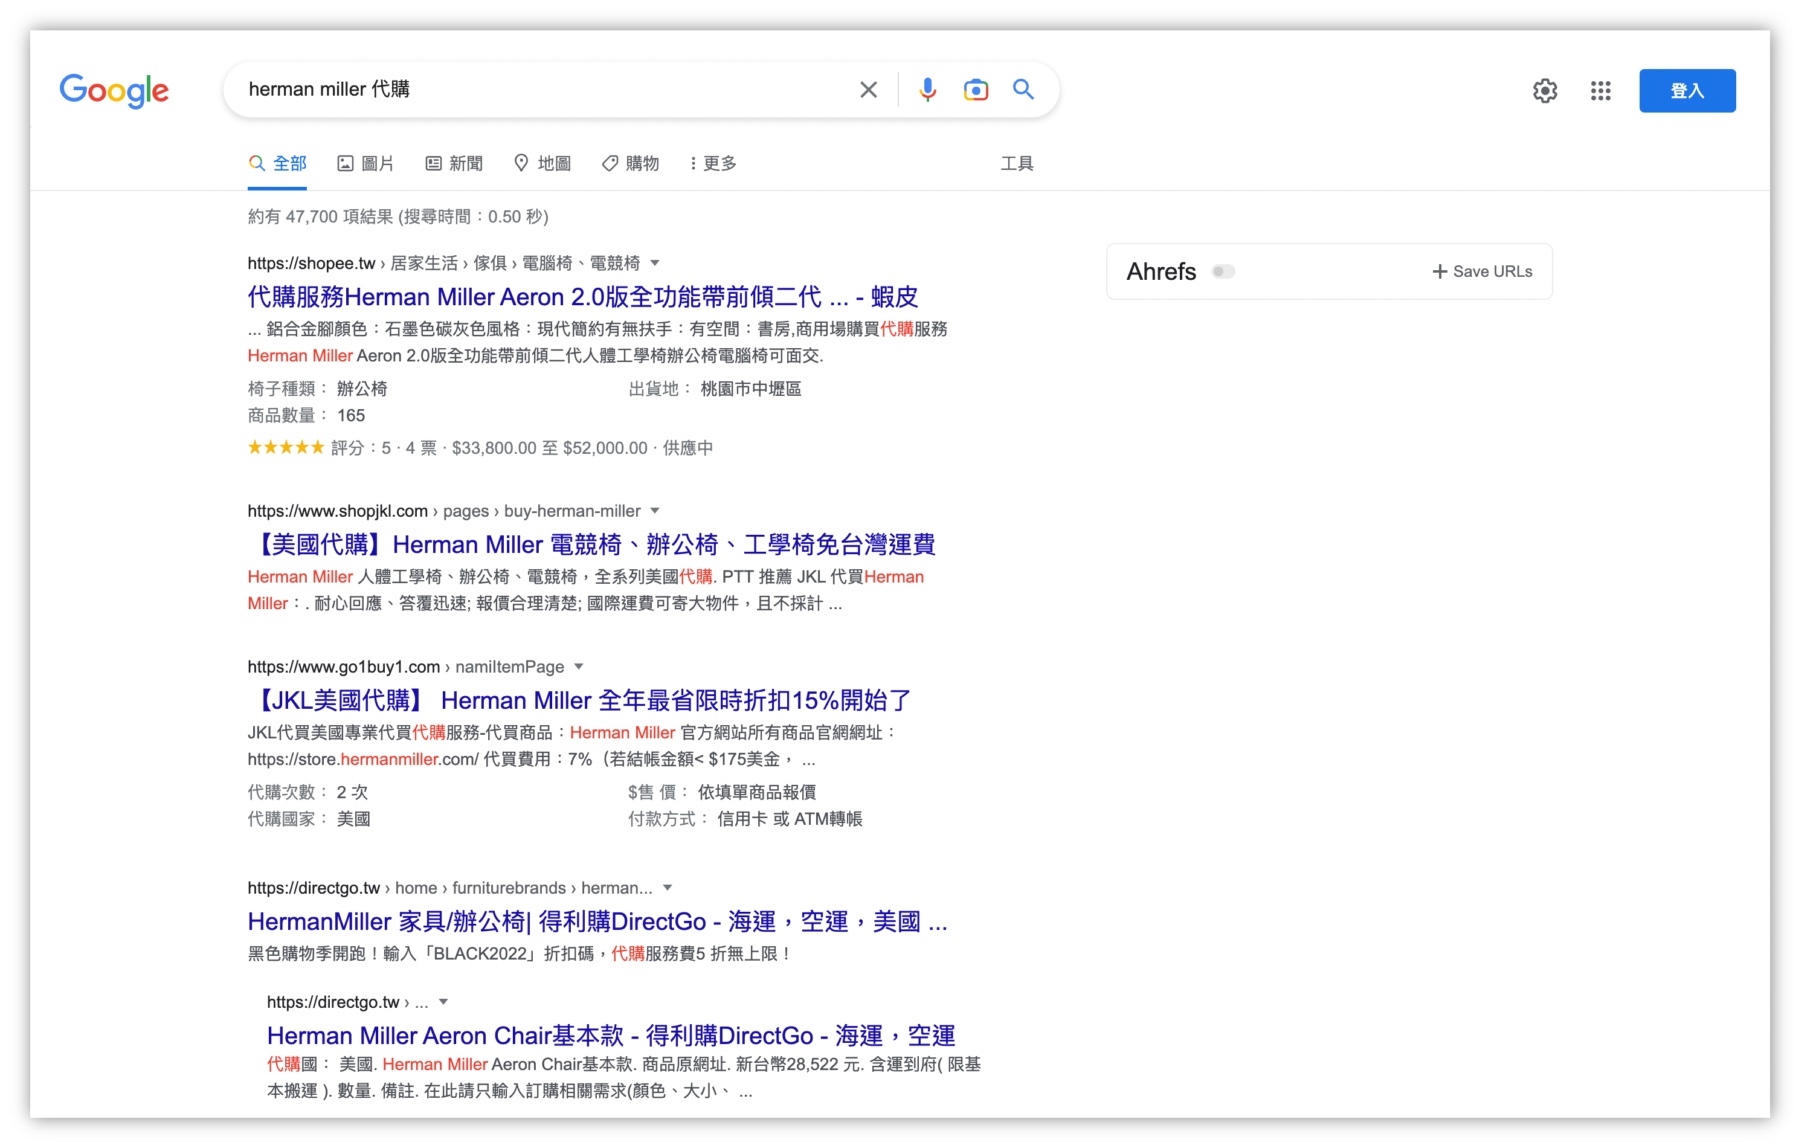
Task: Expand details arrow on shopee.tw result
Action: pos(655,263)
